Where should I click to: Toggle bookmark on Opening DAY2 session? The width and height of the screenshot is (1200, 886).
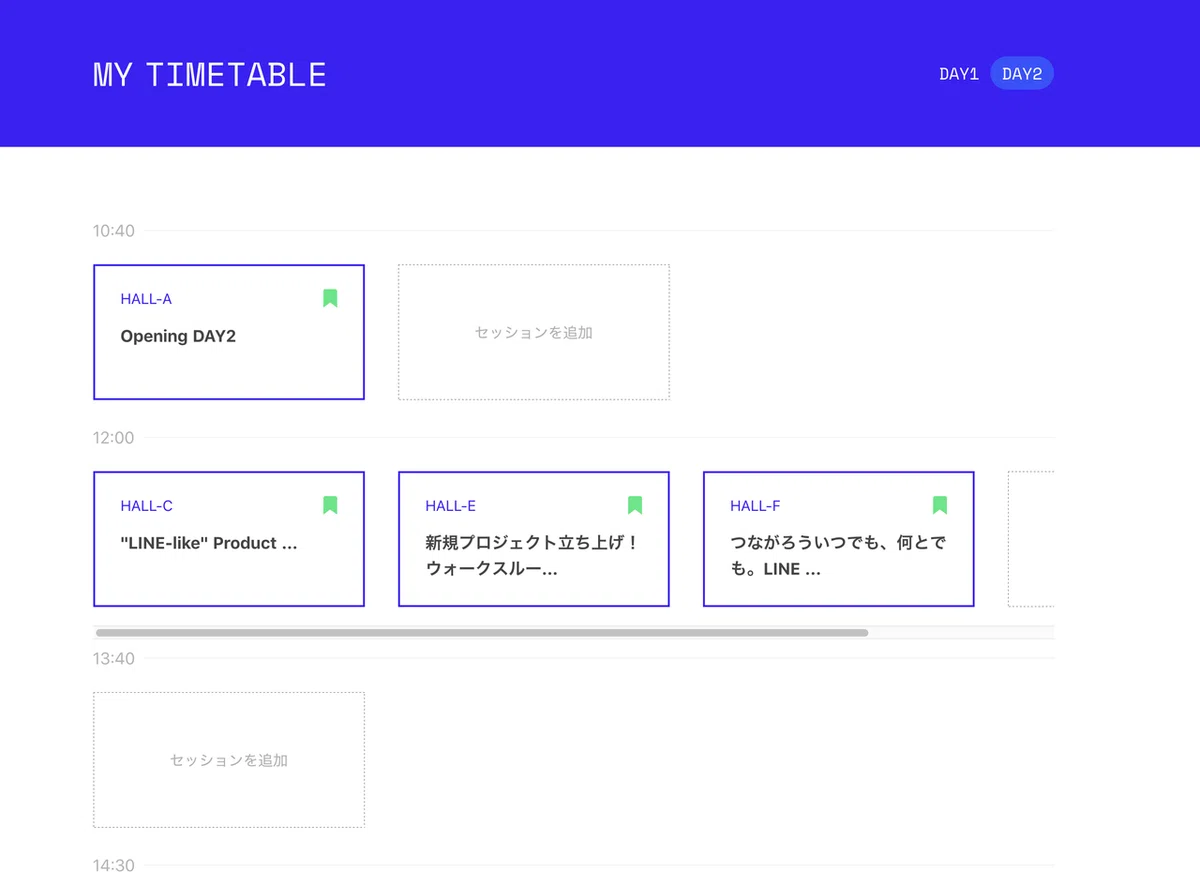pos(330,298)
